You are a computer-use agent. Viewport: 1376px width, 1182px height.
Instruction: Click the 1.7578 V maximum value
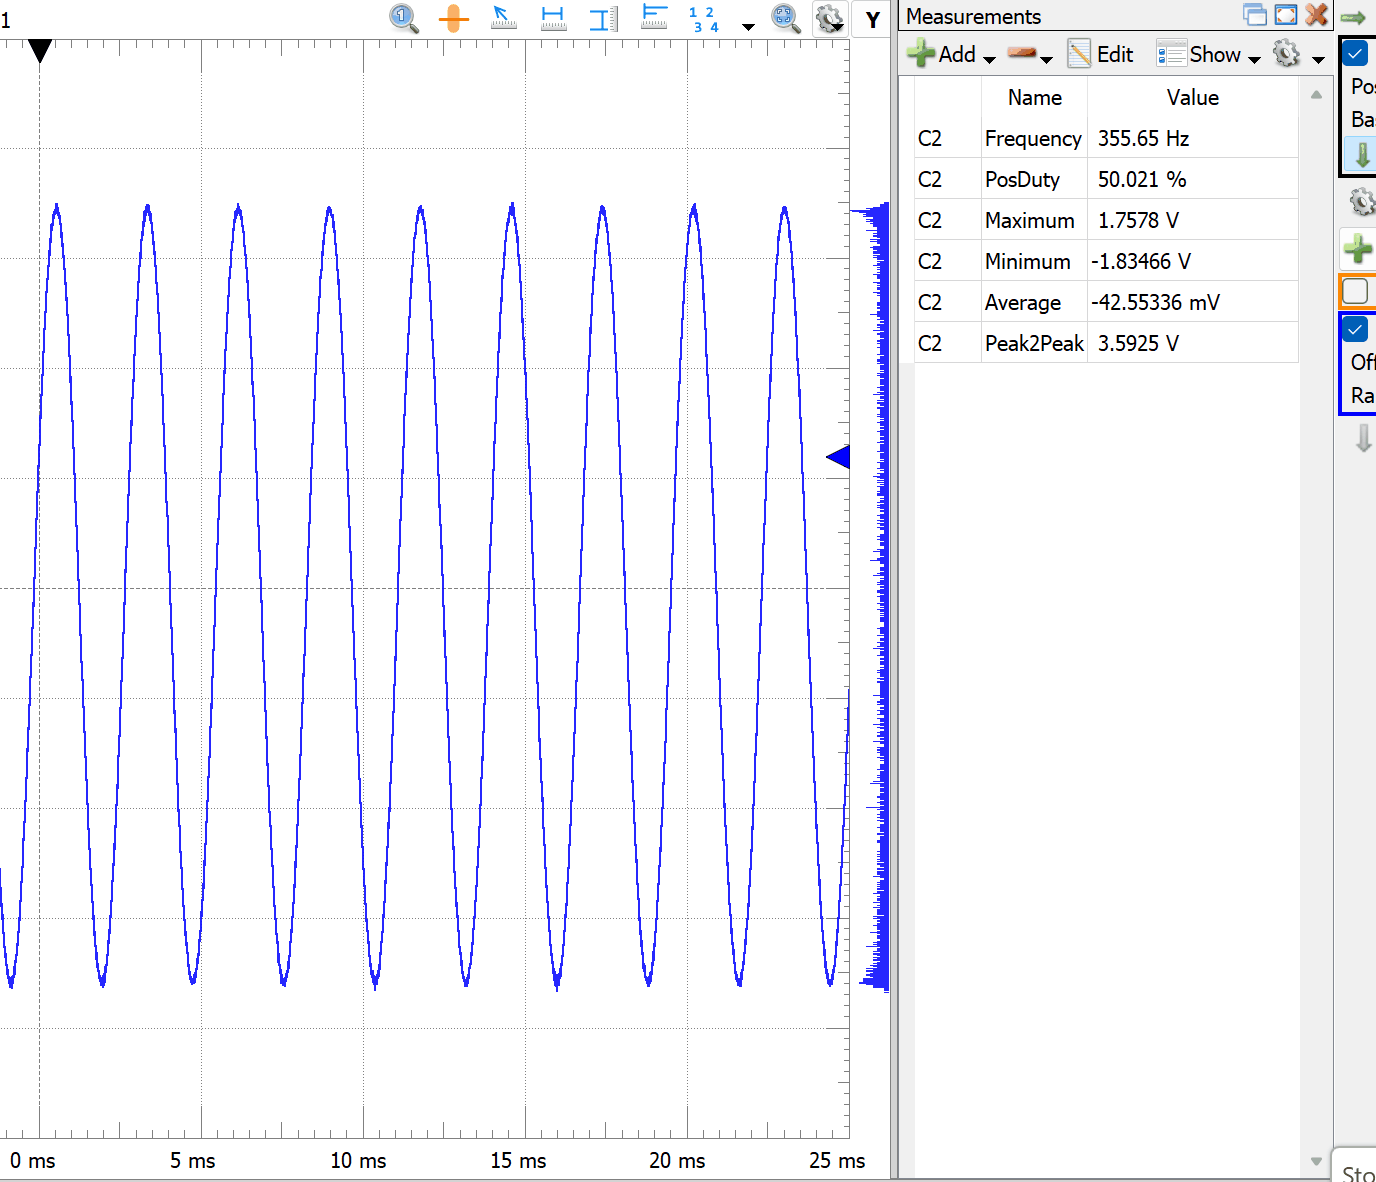[x=1138, y=220]
